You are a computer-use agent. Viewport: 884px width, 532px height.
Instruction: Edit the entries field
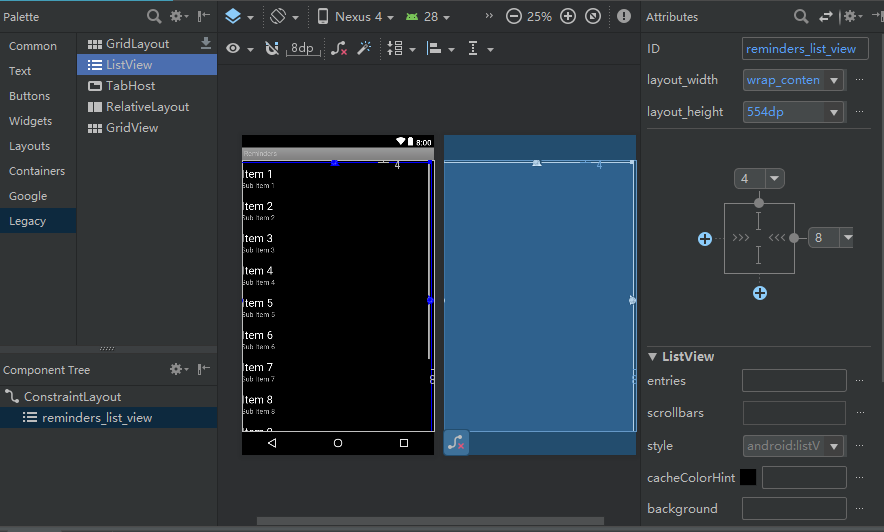coord(794,380)
